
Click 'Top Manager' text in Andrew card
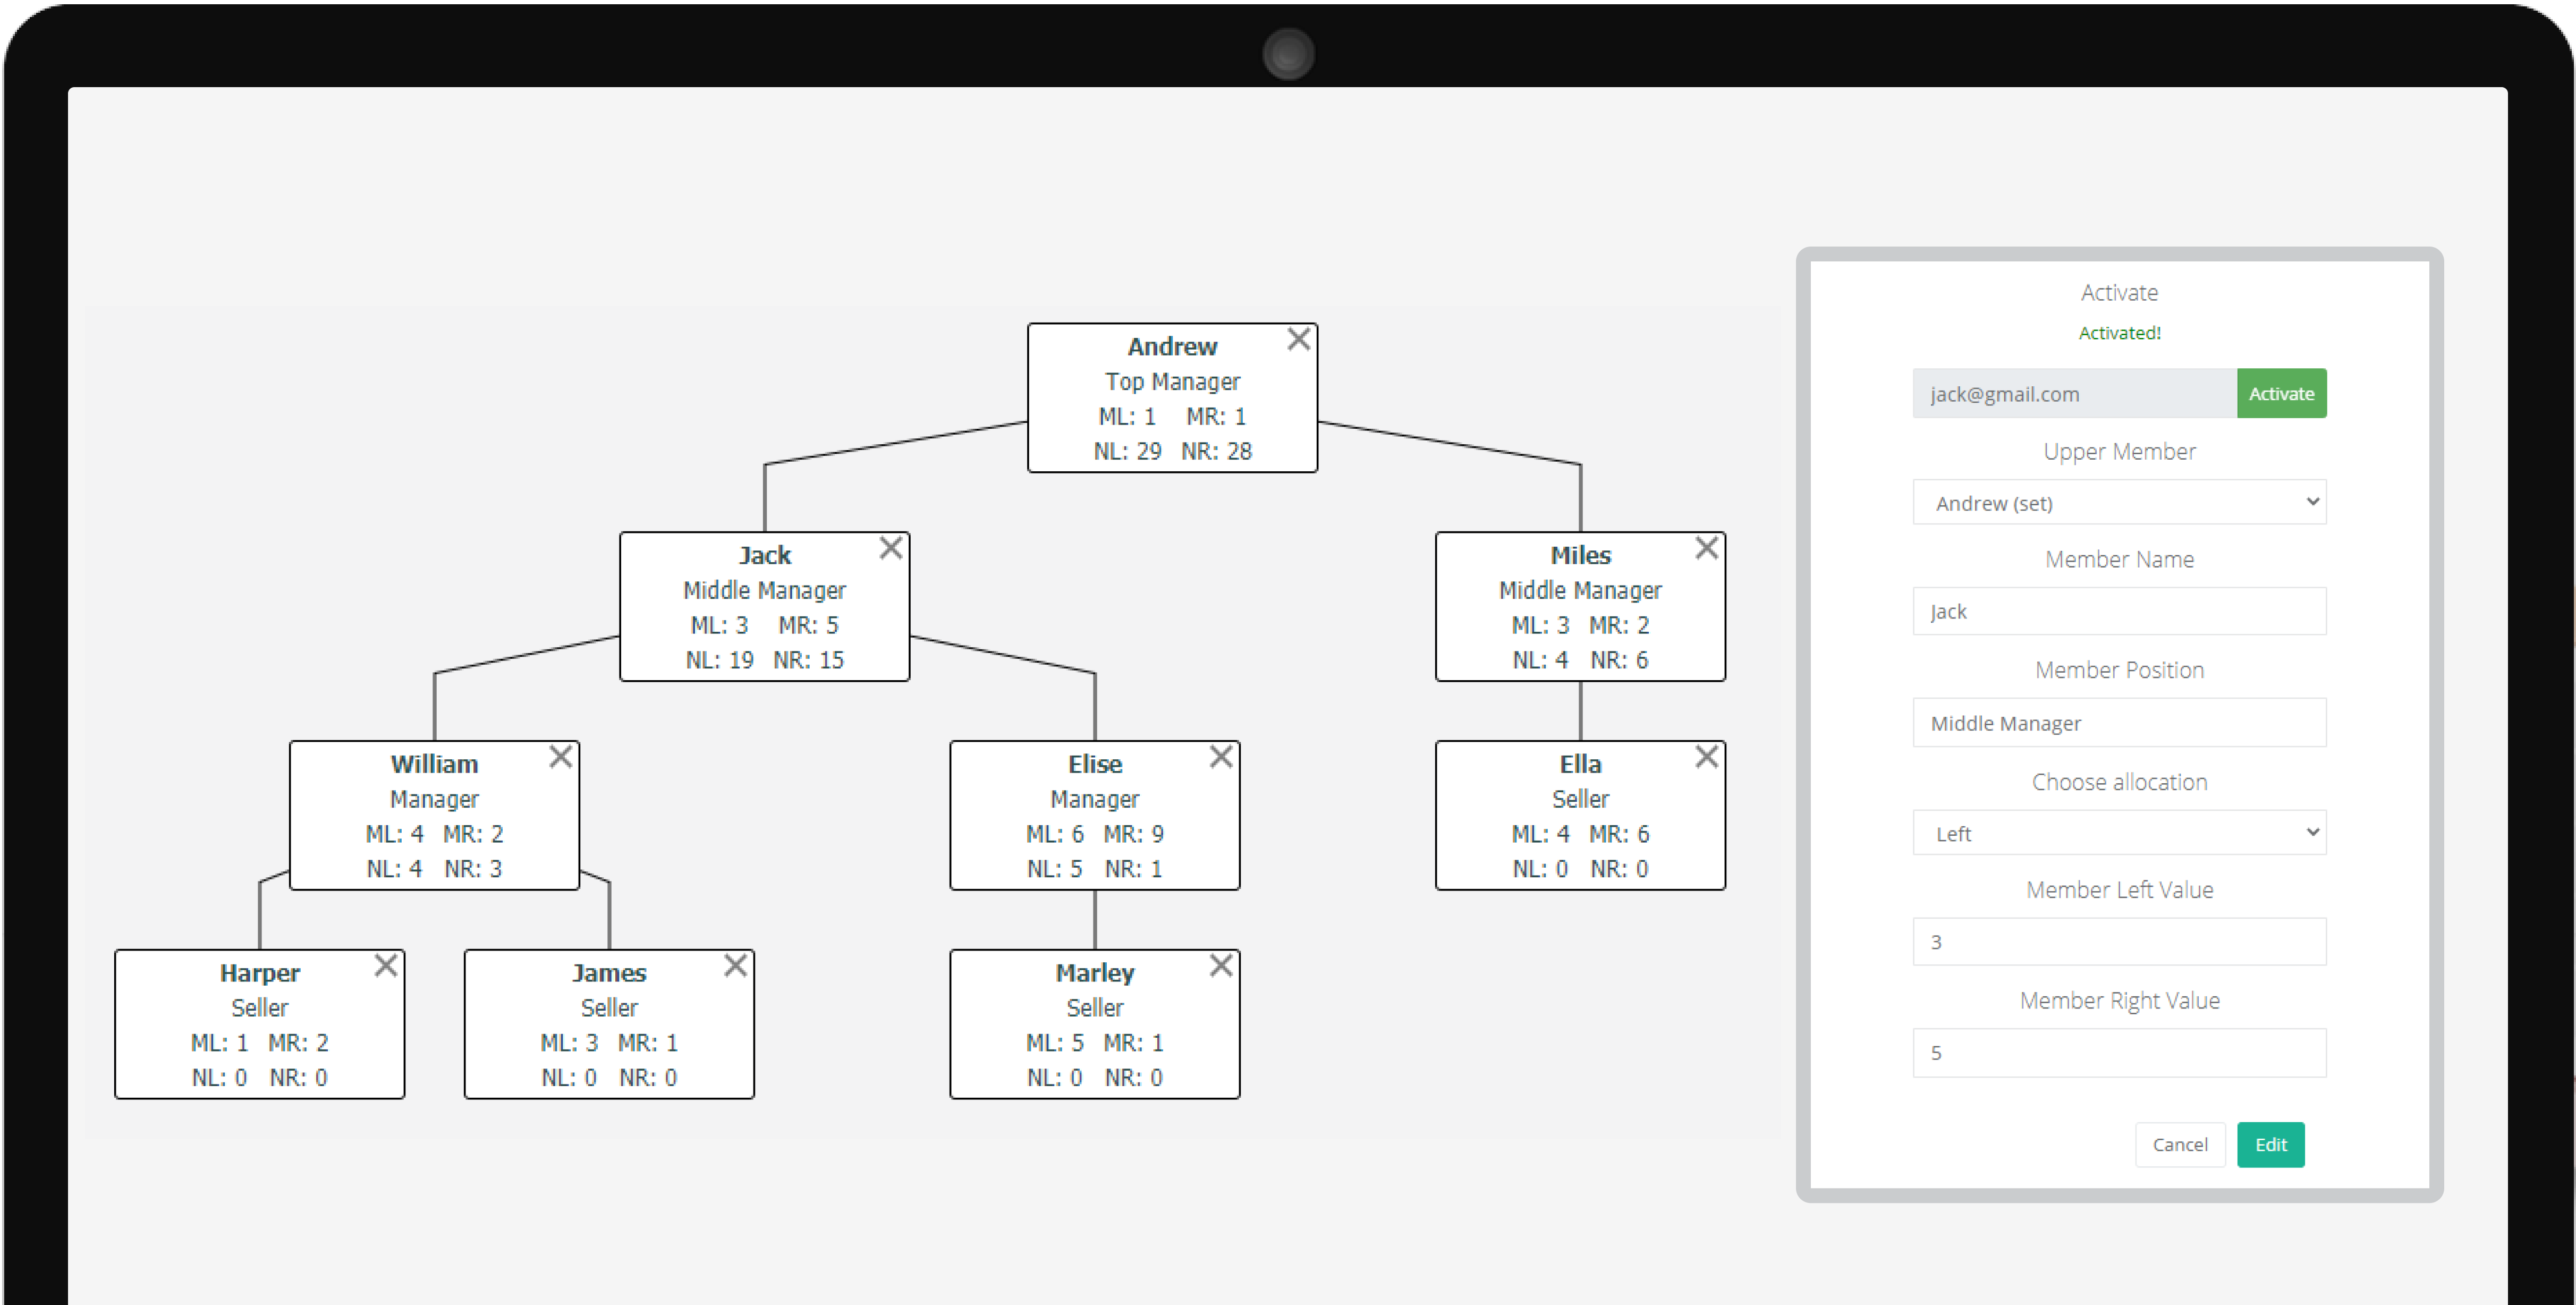coord(1172,382)
